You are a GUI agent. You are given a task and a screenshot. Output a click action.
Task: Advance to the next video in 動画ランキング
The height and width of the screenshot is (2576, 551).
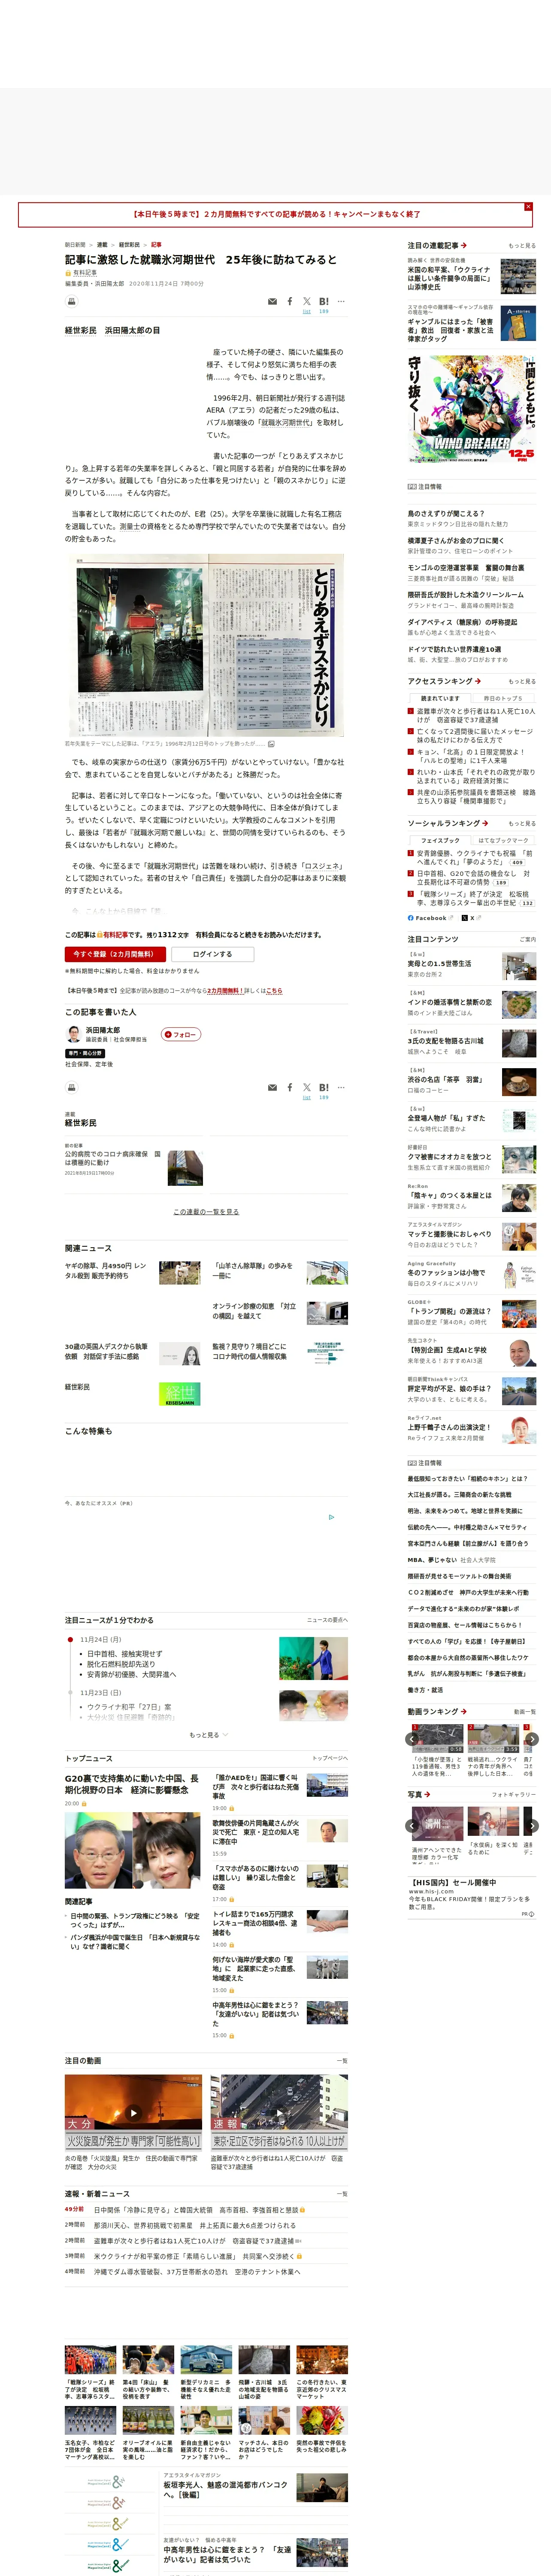532,1739
